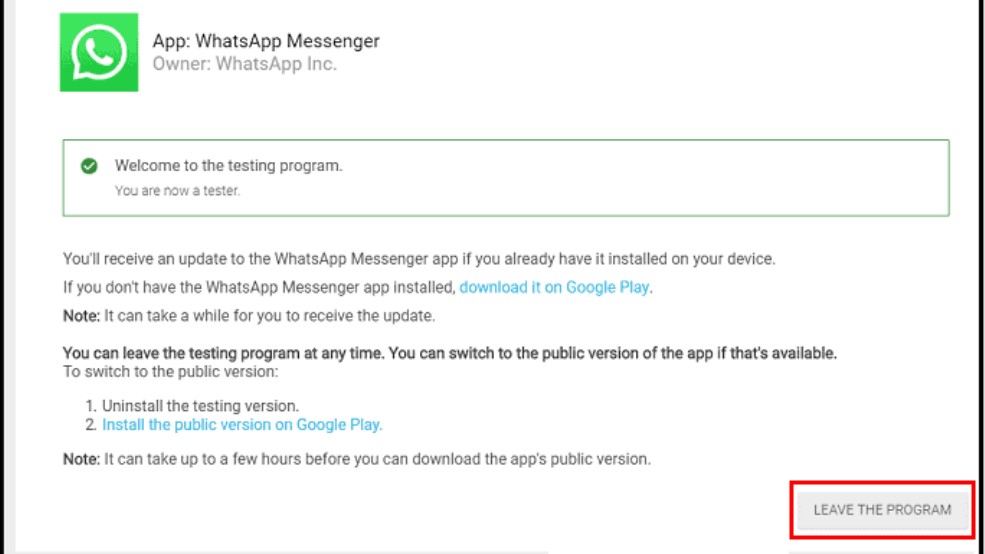
Task: Click the note about a few hours delay
Action: click(357, 459)
